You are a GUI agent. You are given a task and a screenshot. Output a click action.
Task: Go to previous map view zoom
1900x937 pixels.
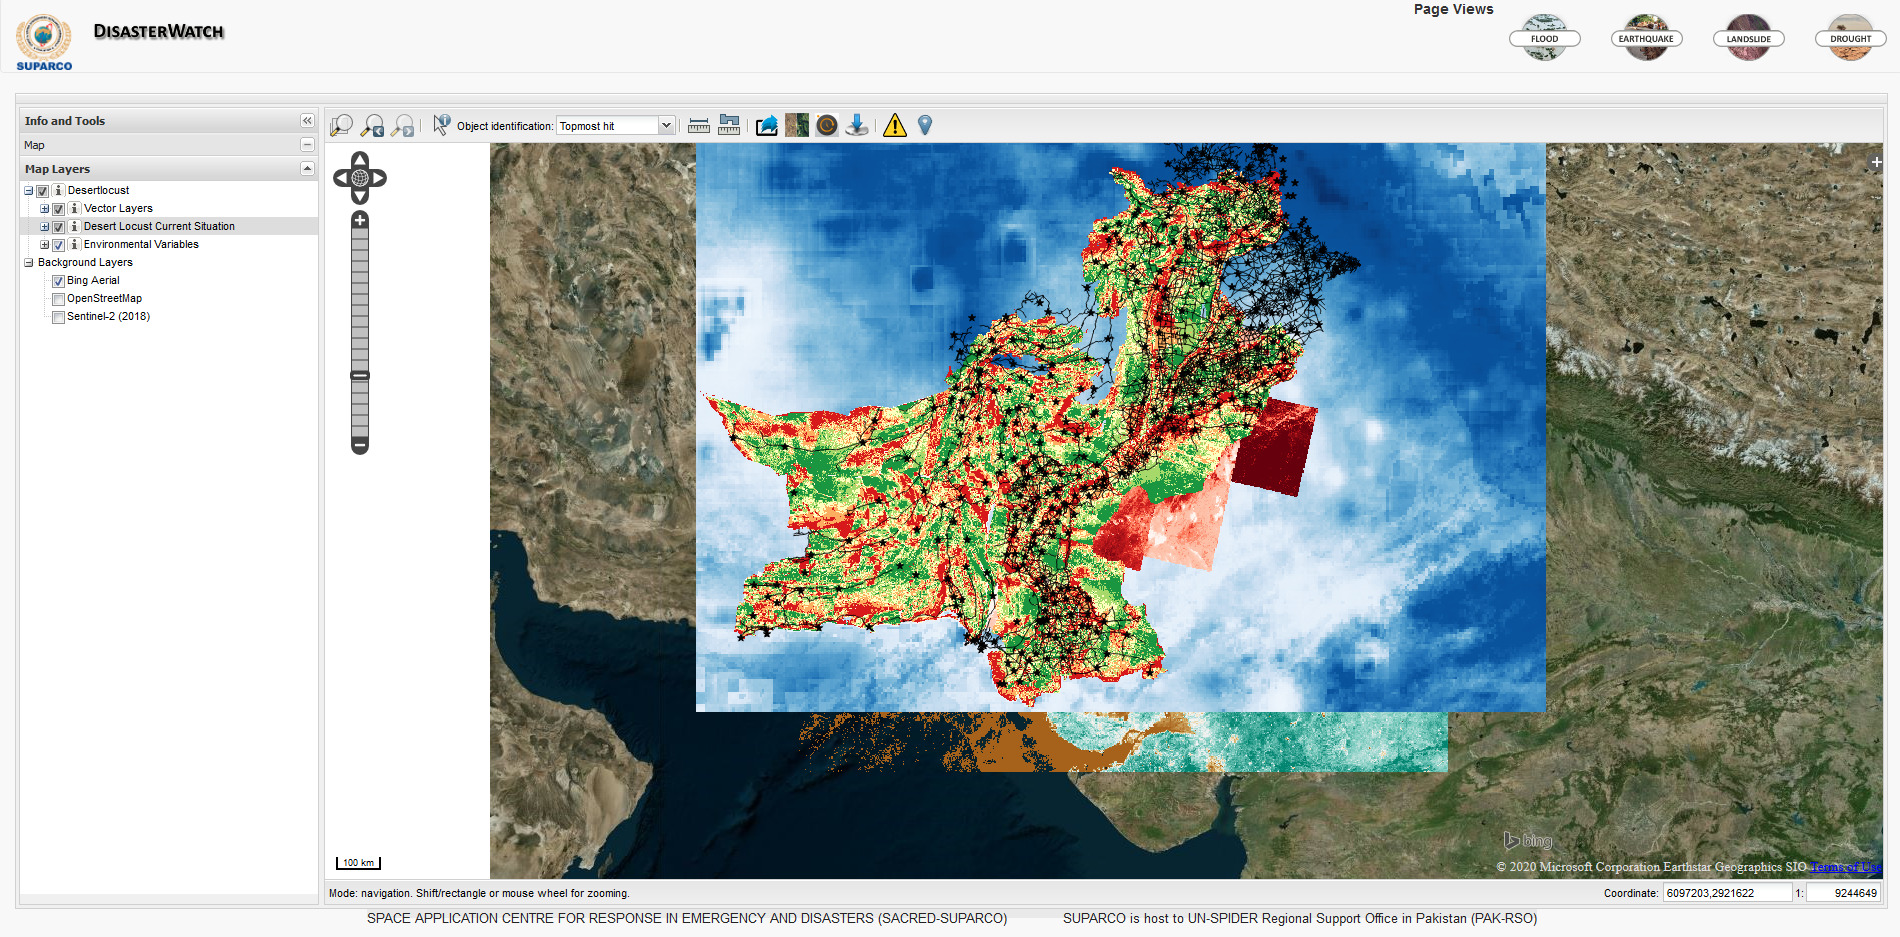[372, 125]
